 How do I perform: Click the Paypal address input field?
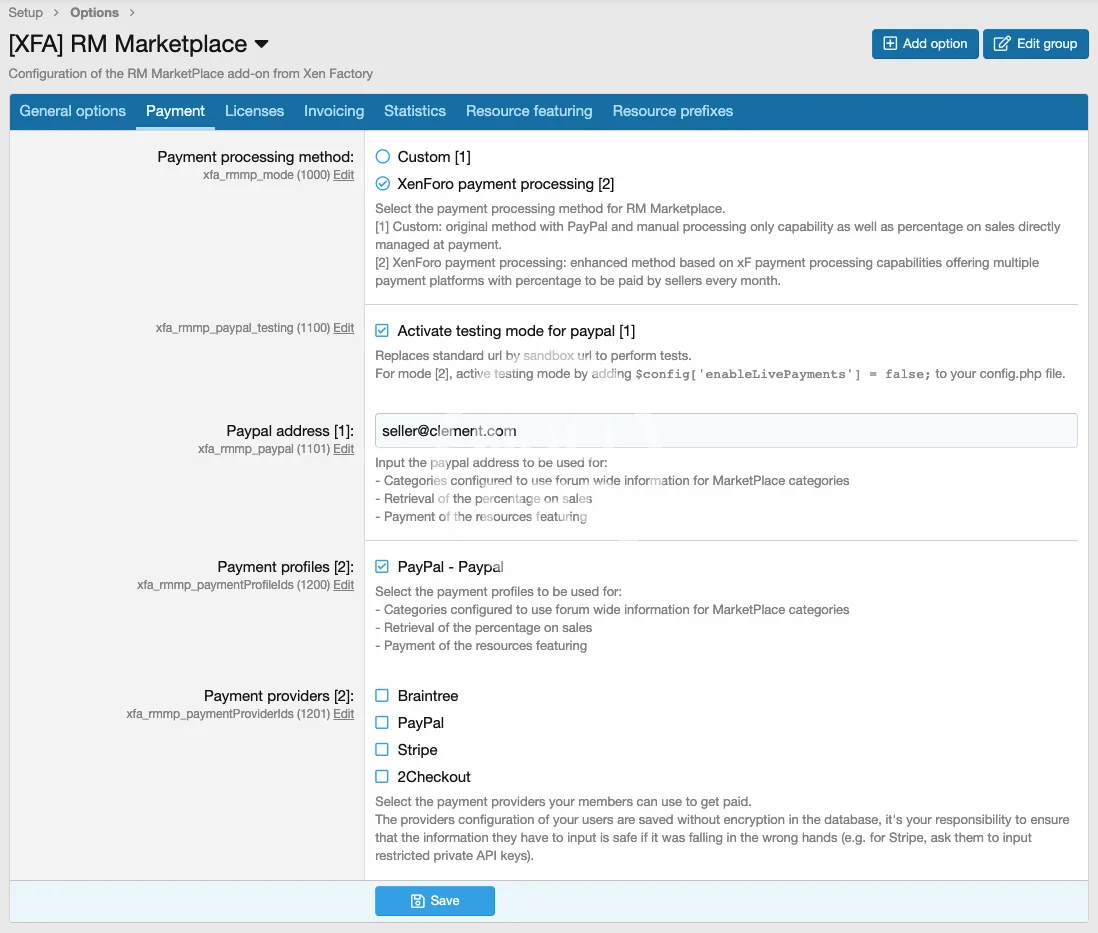[725, 431]
